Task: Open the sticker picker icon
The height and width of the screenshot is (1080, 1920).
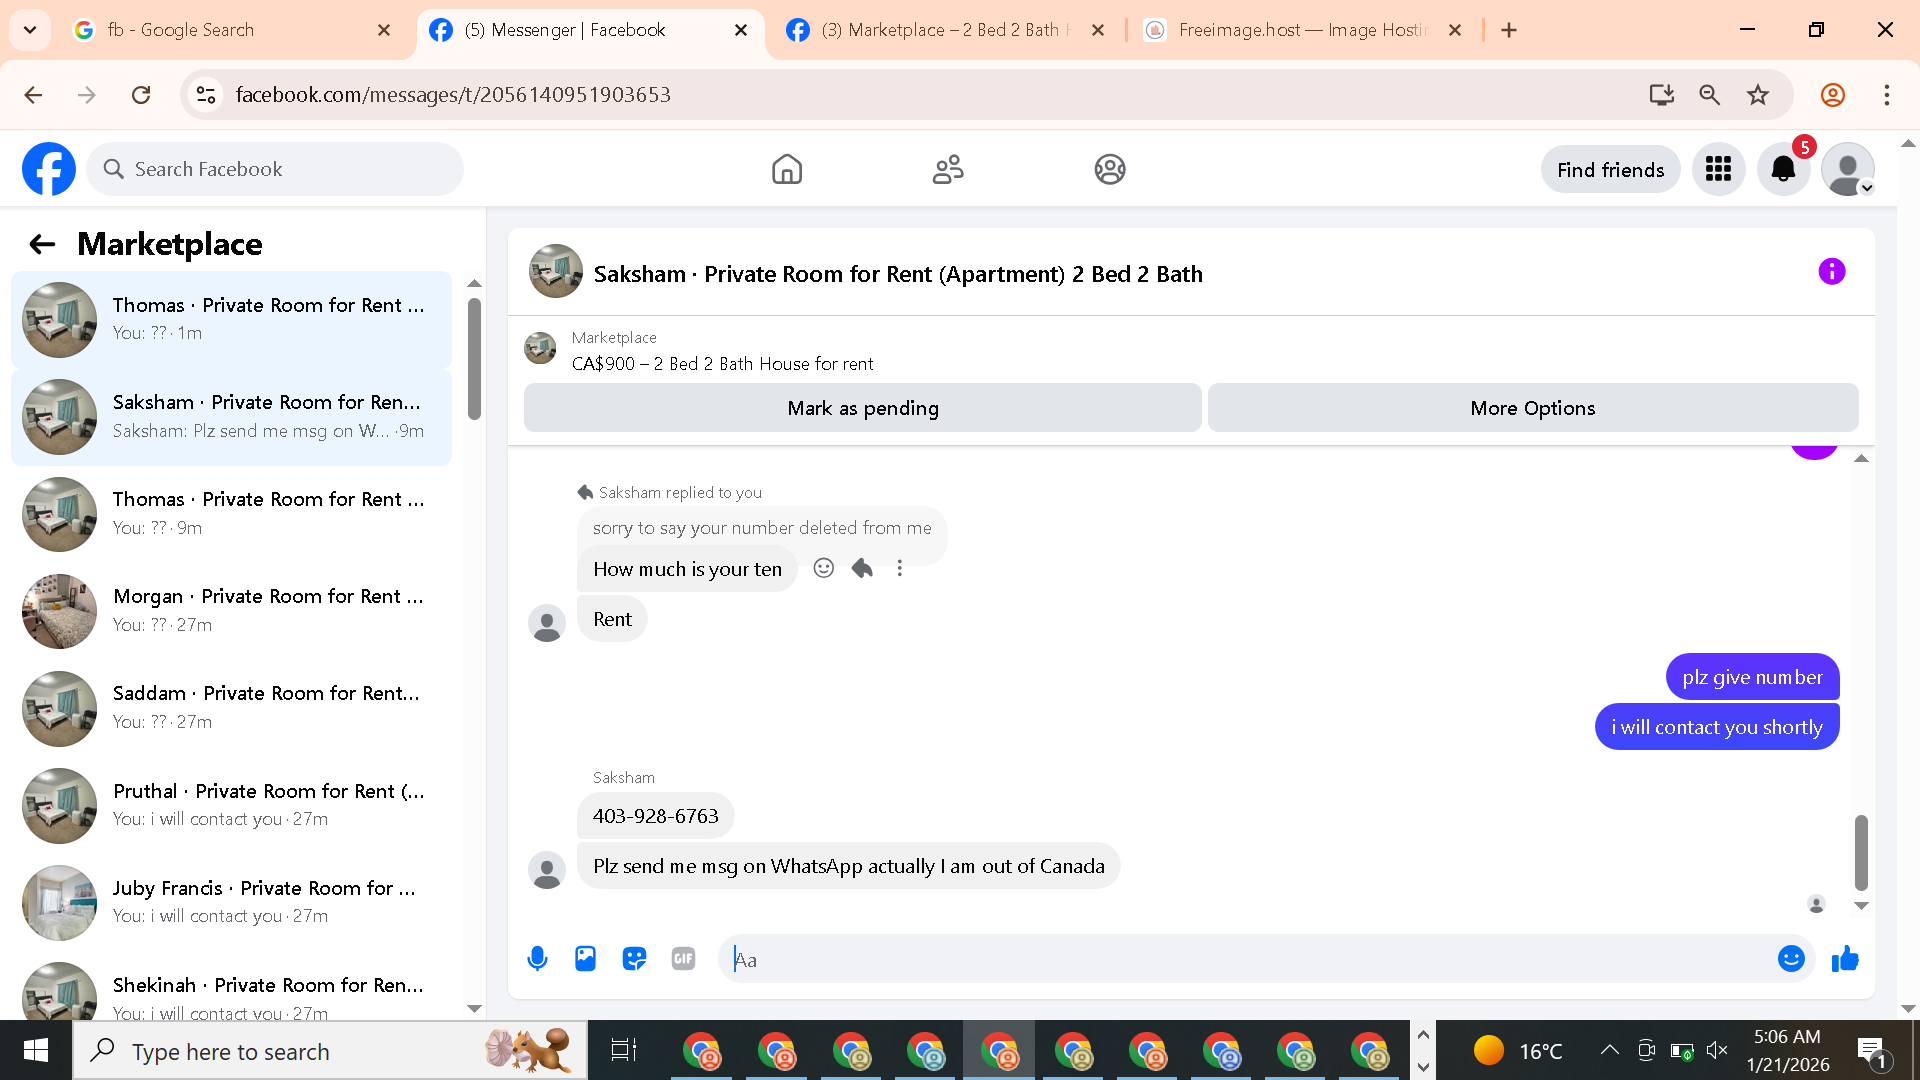Action: [x=634, y=959]
